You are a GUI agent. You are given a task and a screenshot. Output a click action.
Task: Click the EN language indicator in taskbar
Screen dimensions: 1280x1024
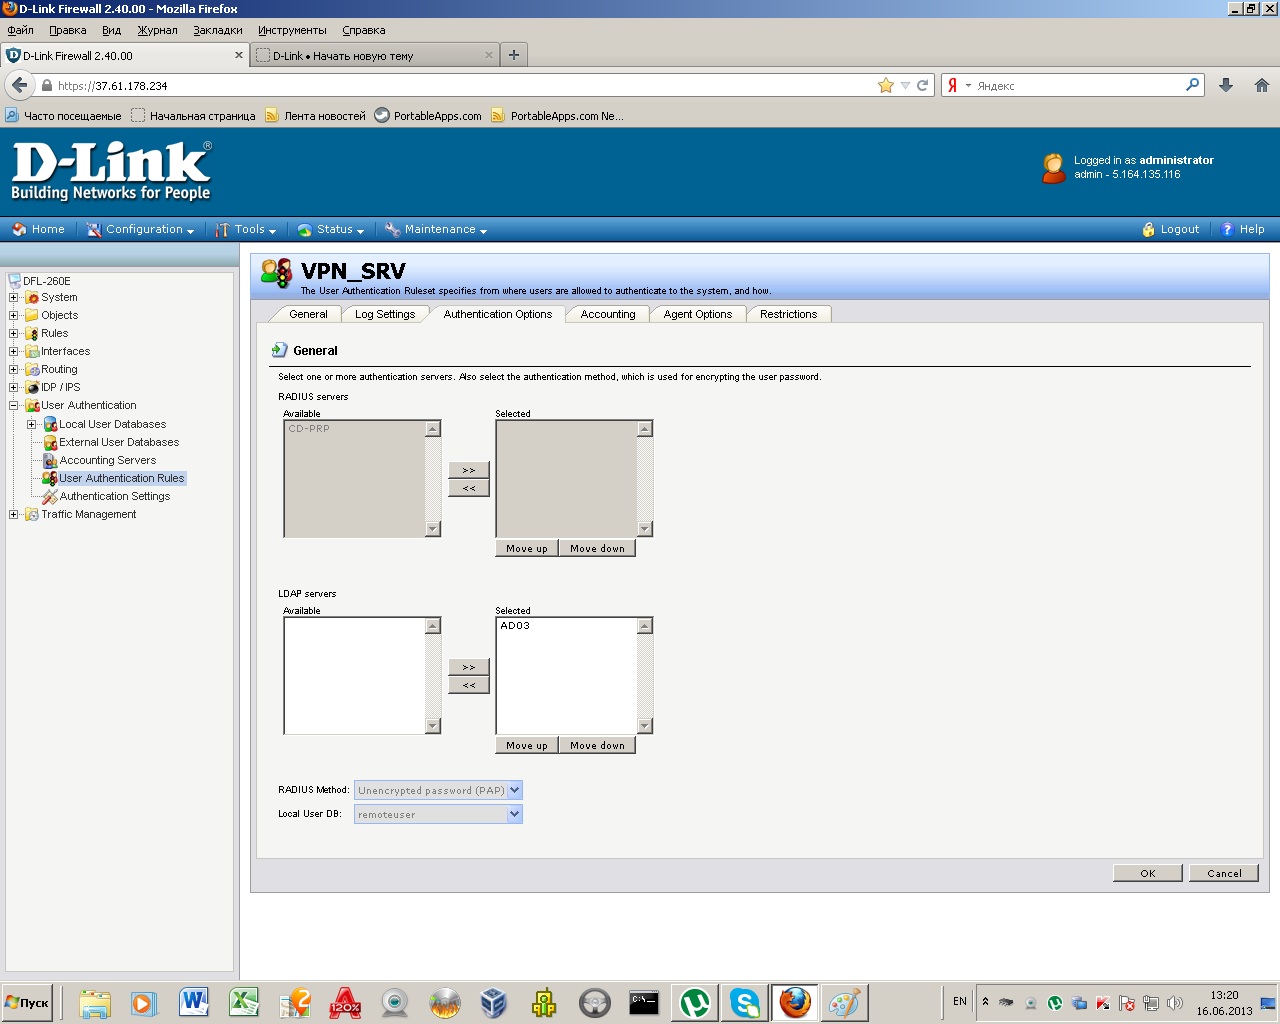click(x=960, y=1001)
